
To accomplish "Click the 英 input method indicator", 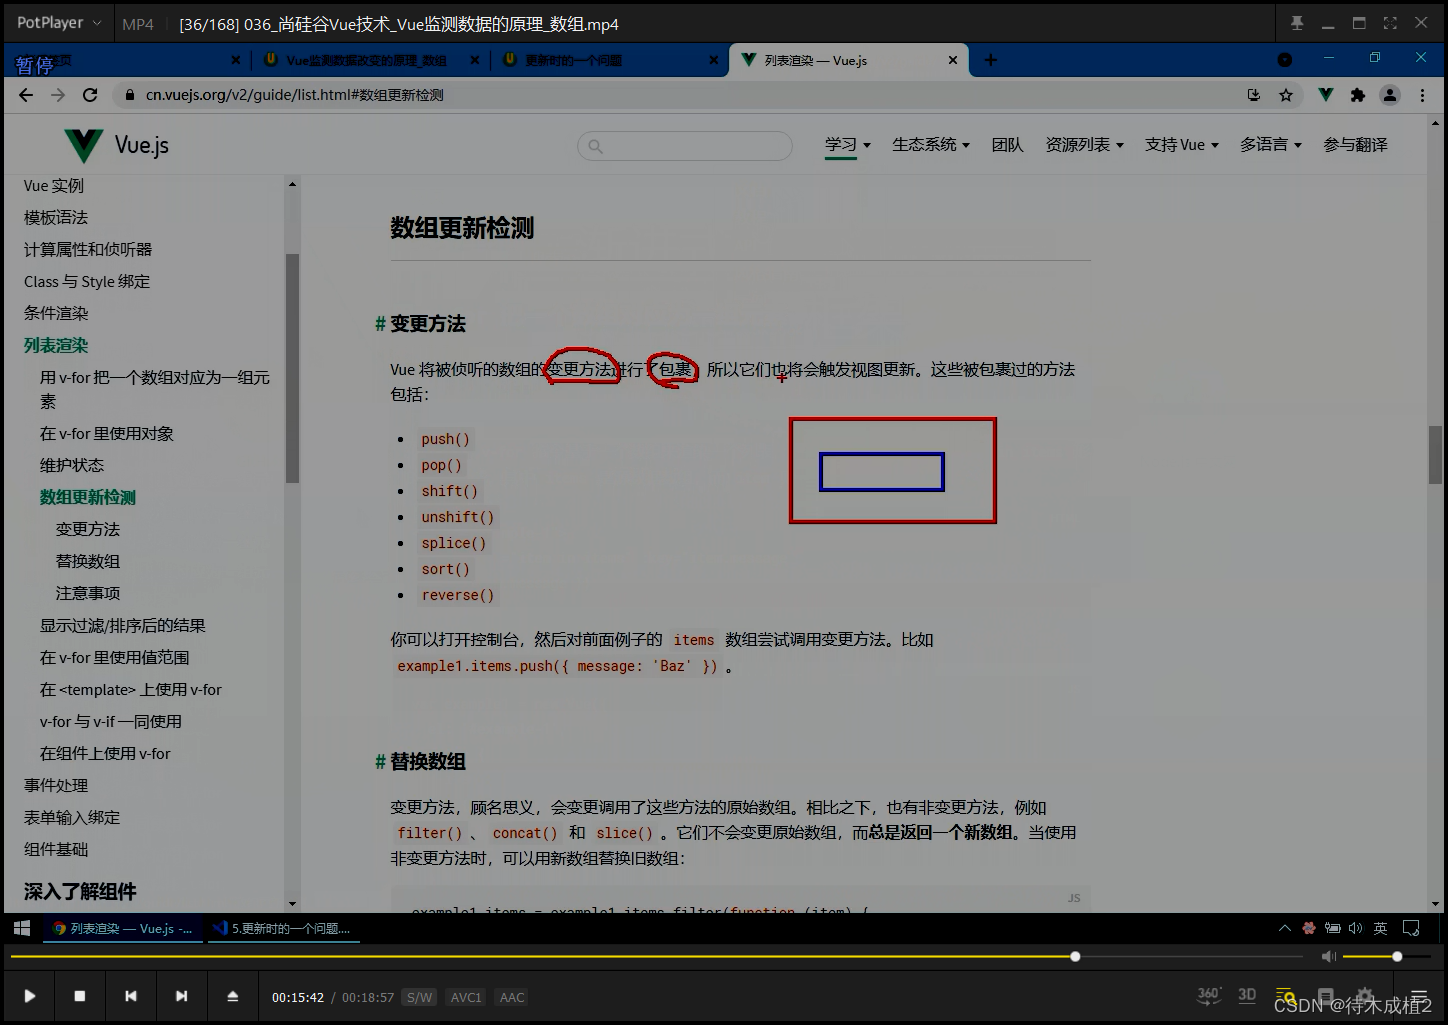I will click(x=1380, y=928).
